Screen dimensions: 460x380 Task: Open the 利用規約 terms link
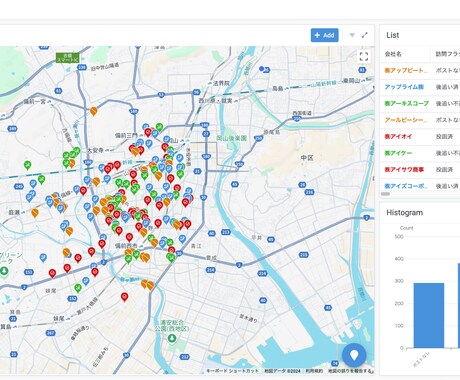(314, 371)
